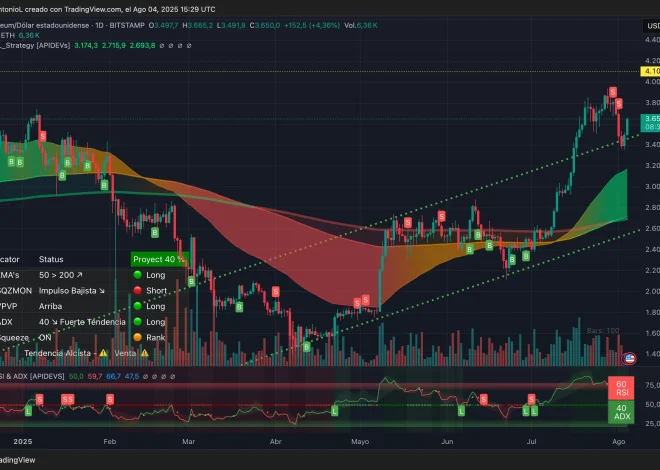Click the strategy value 2.715,9
This screenshot has width=660, height=470.
tap(114, 45)
